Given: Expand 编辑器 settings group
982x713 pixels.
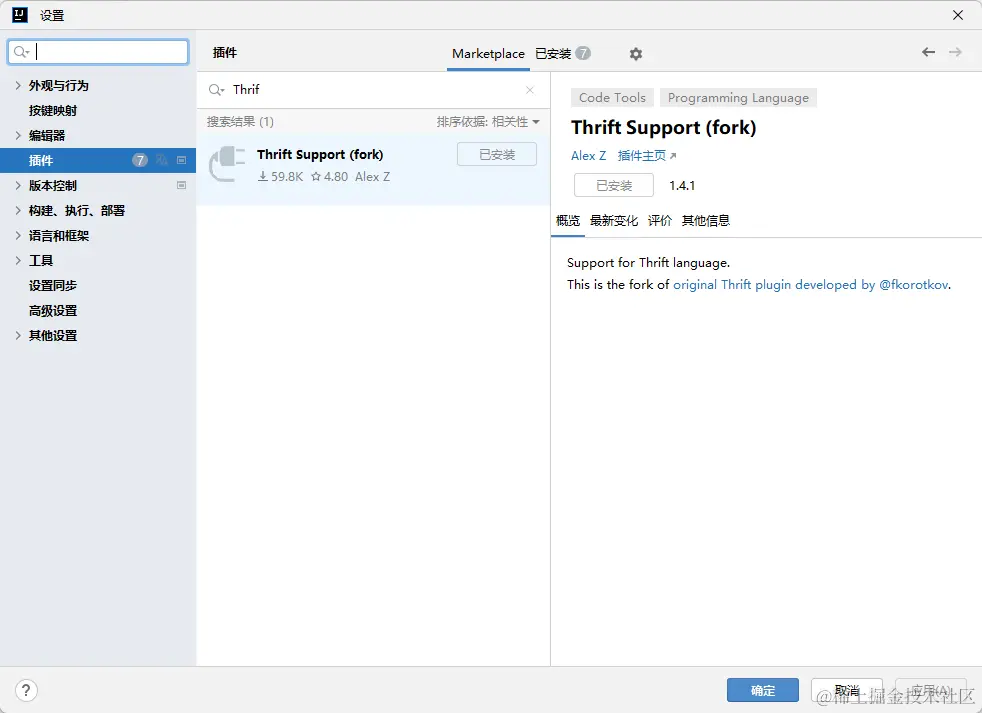Looking at the screenshot, I should (18, 135).
